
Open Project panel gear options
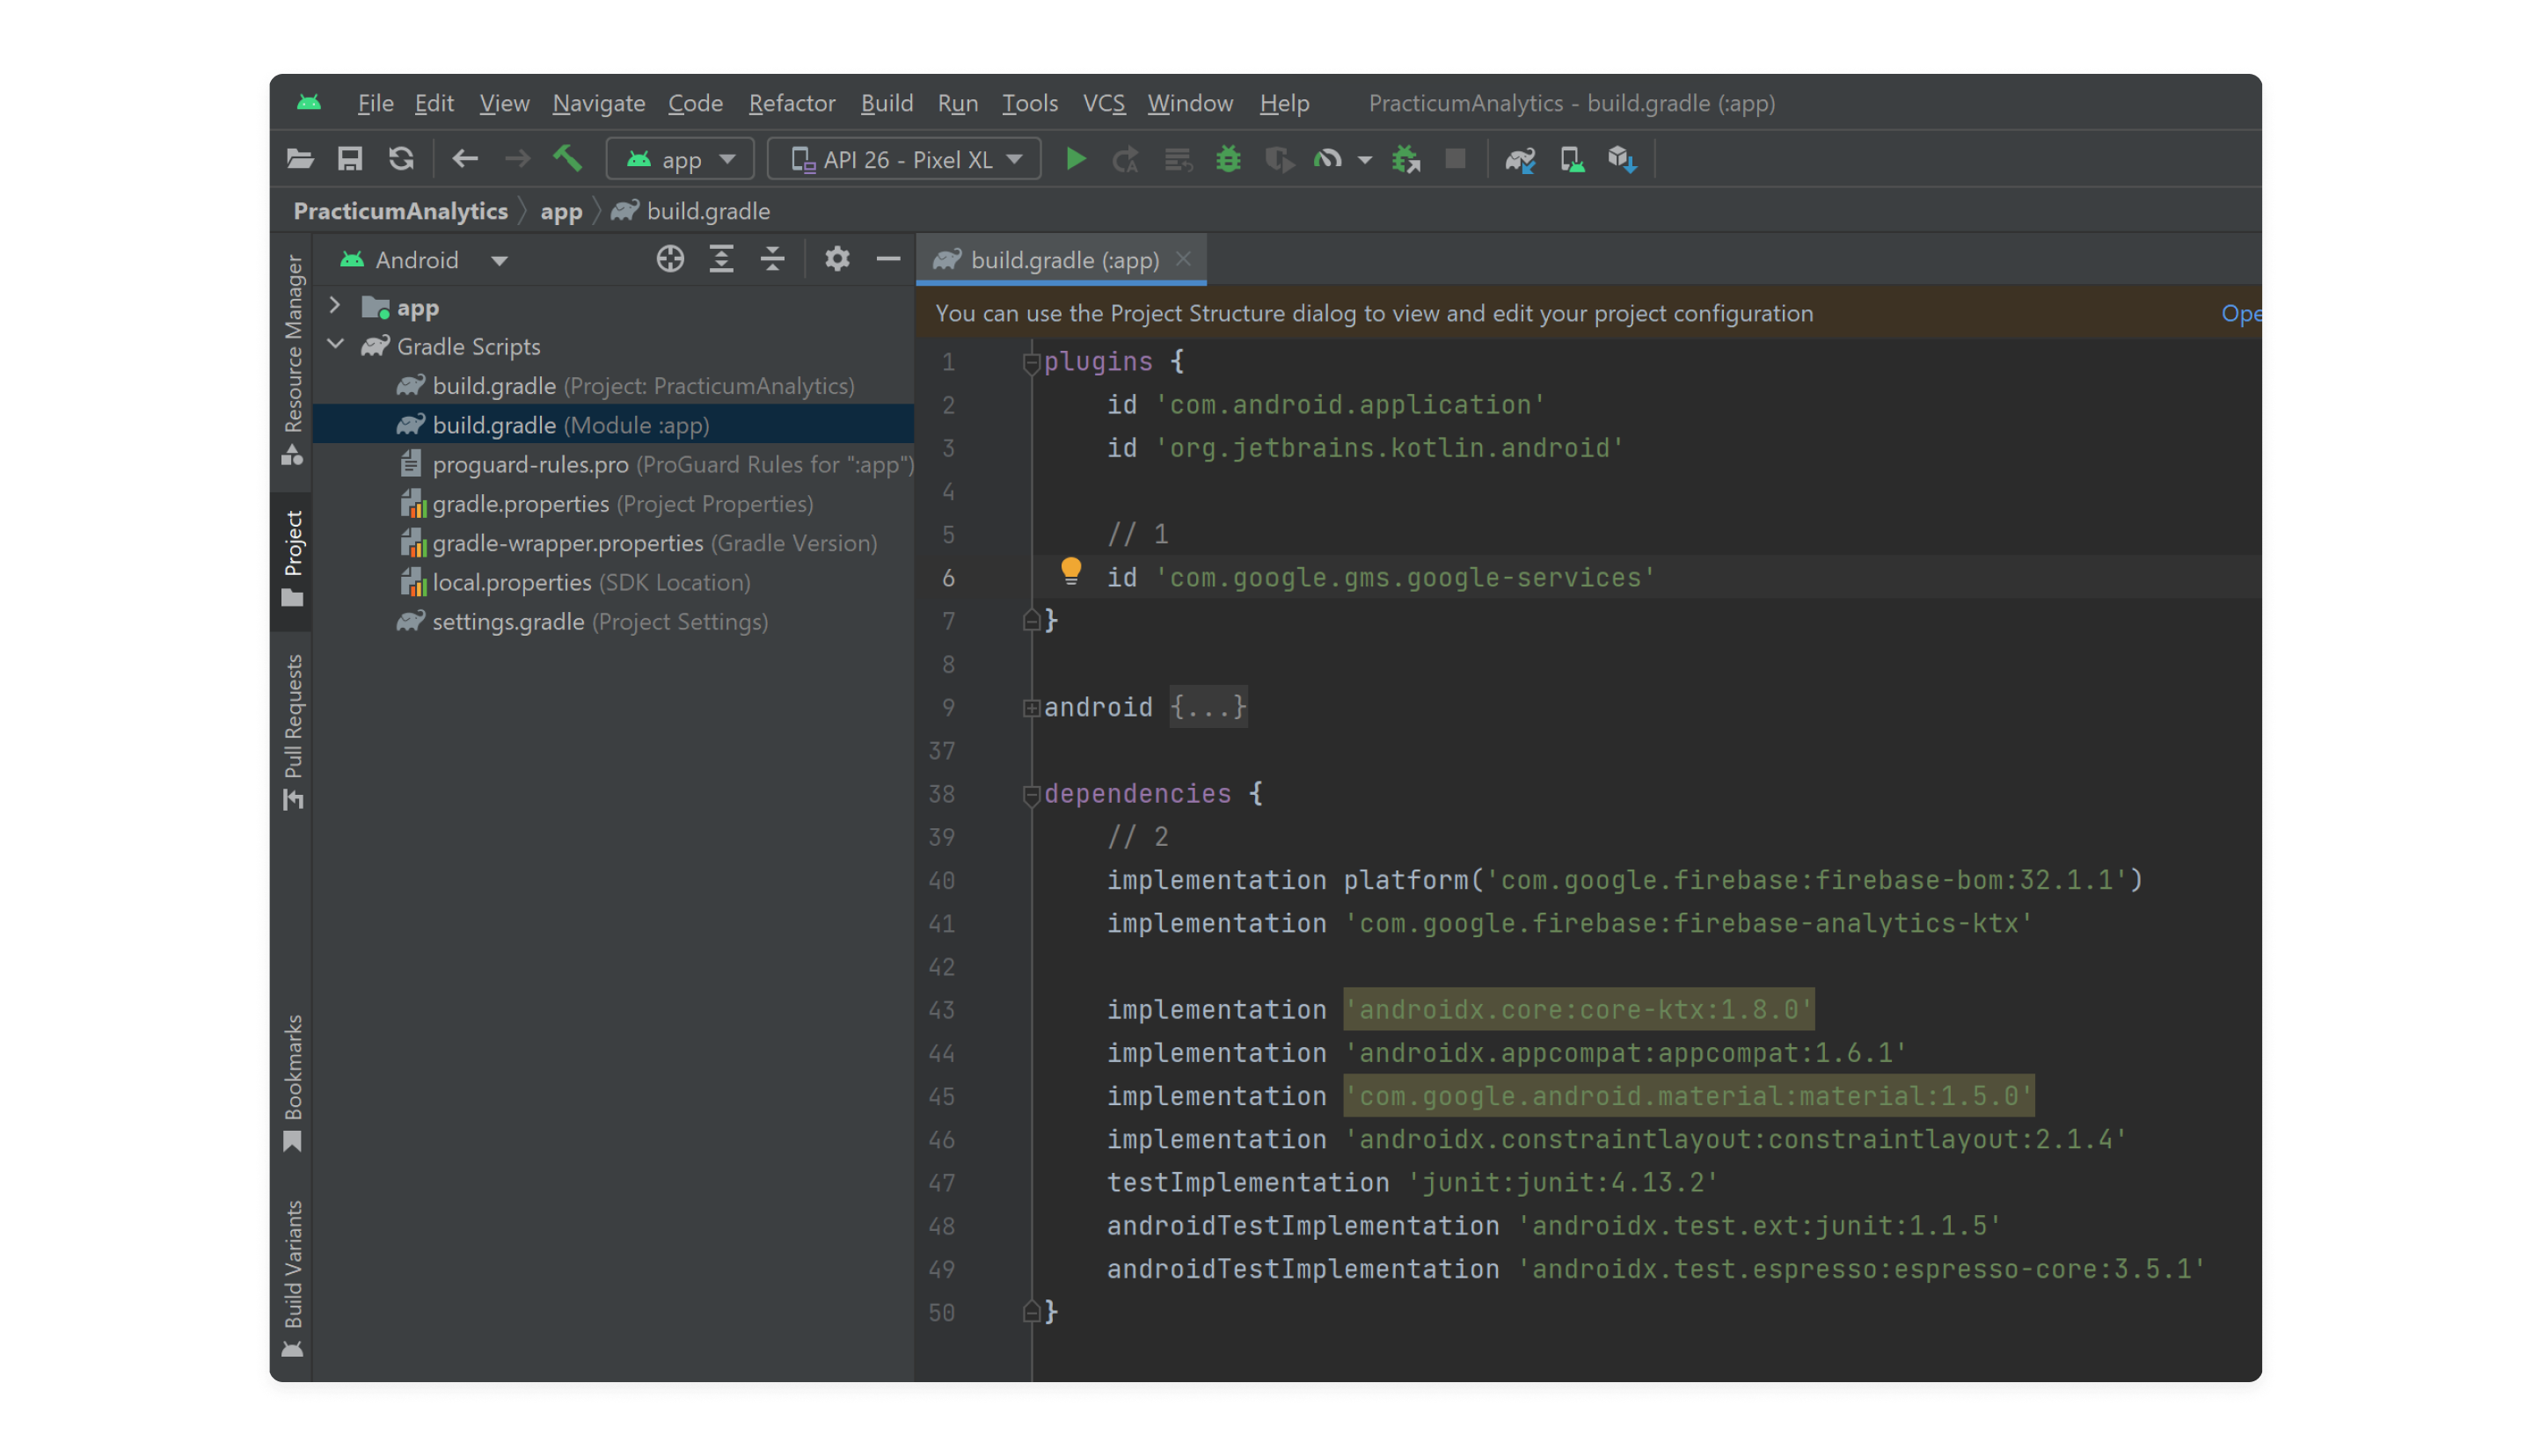[837, 260]
